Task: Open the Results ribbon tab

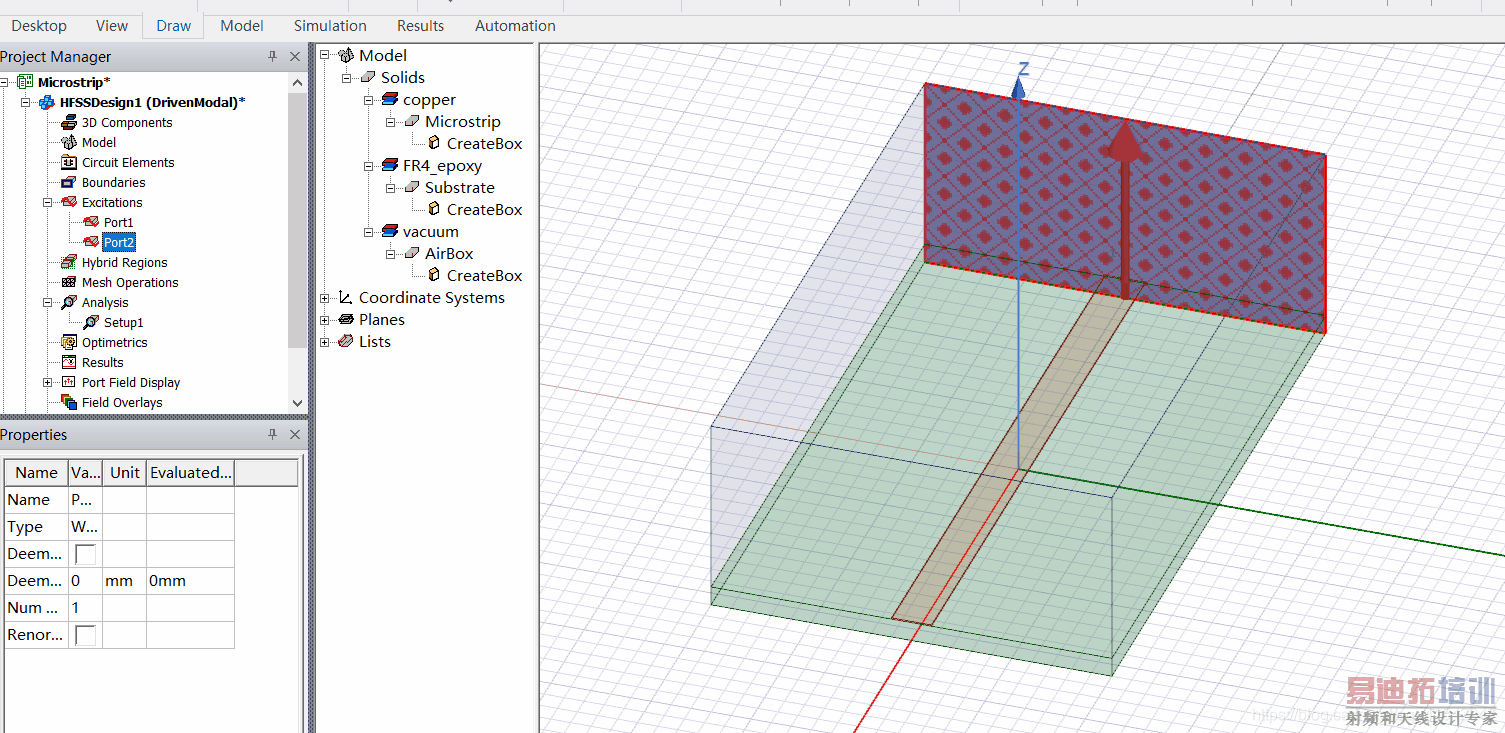Action: [420, 26]
